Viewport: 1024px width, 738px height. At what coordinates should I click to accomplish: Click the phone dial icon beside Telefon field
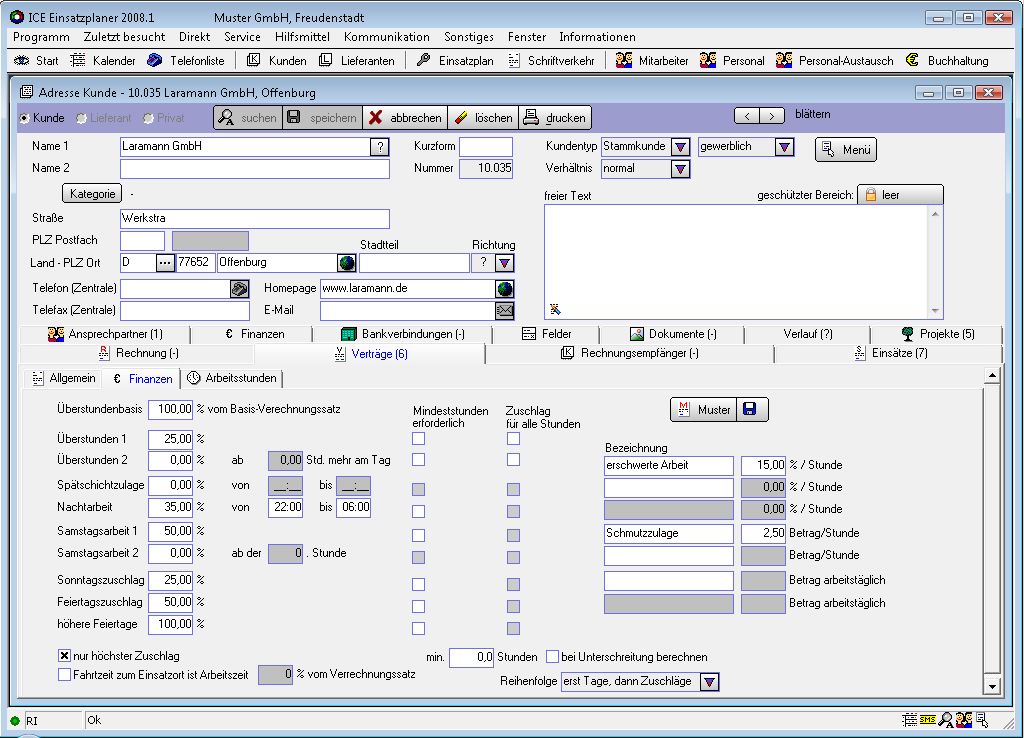239,289
